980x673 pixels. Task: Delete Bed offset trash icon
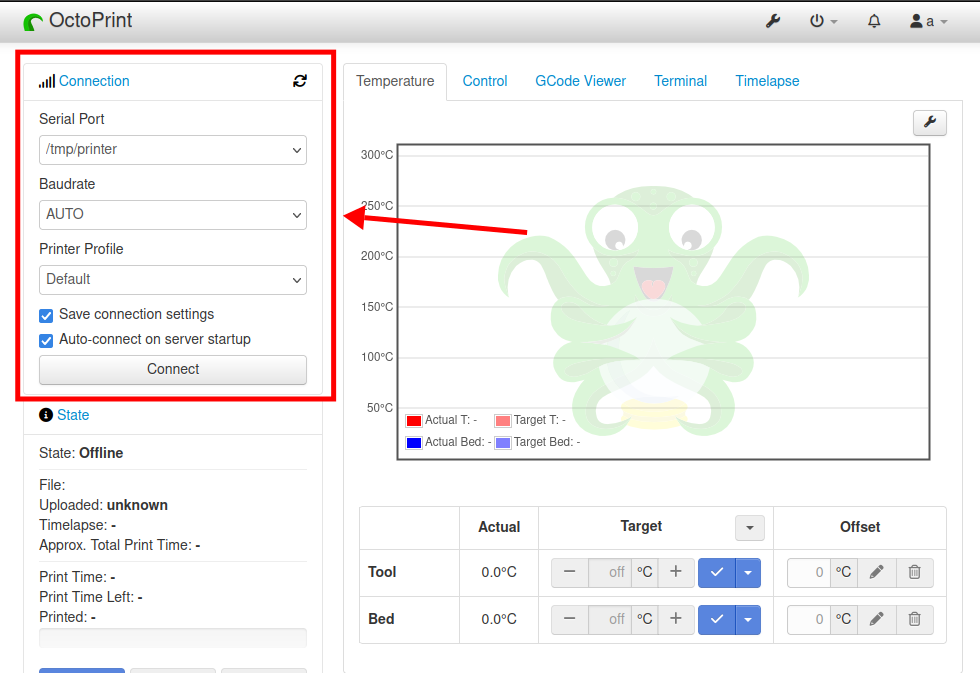click(x=914, y=619)
